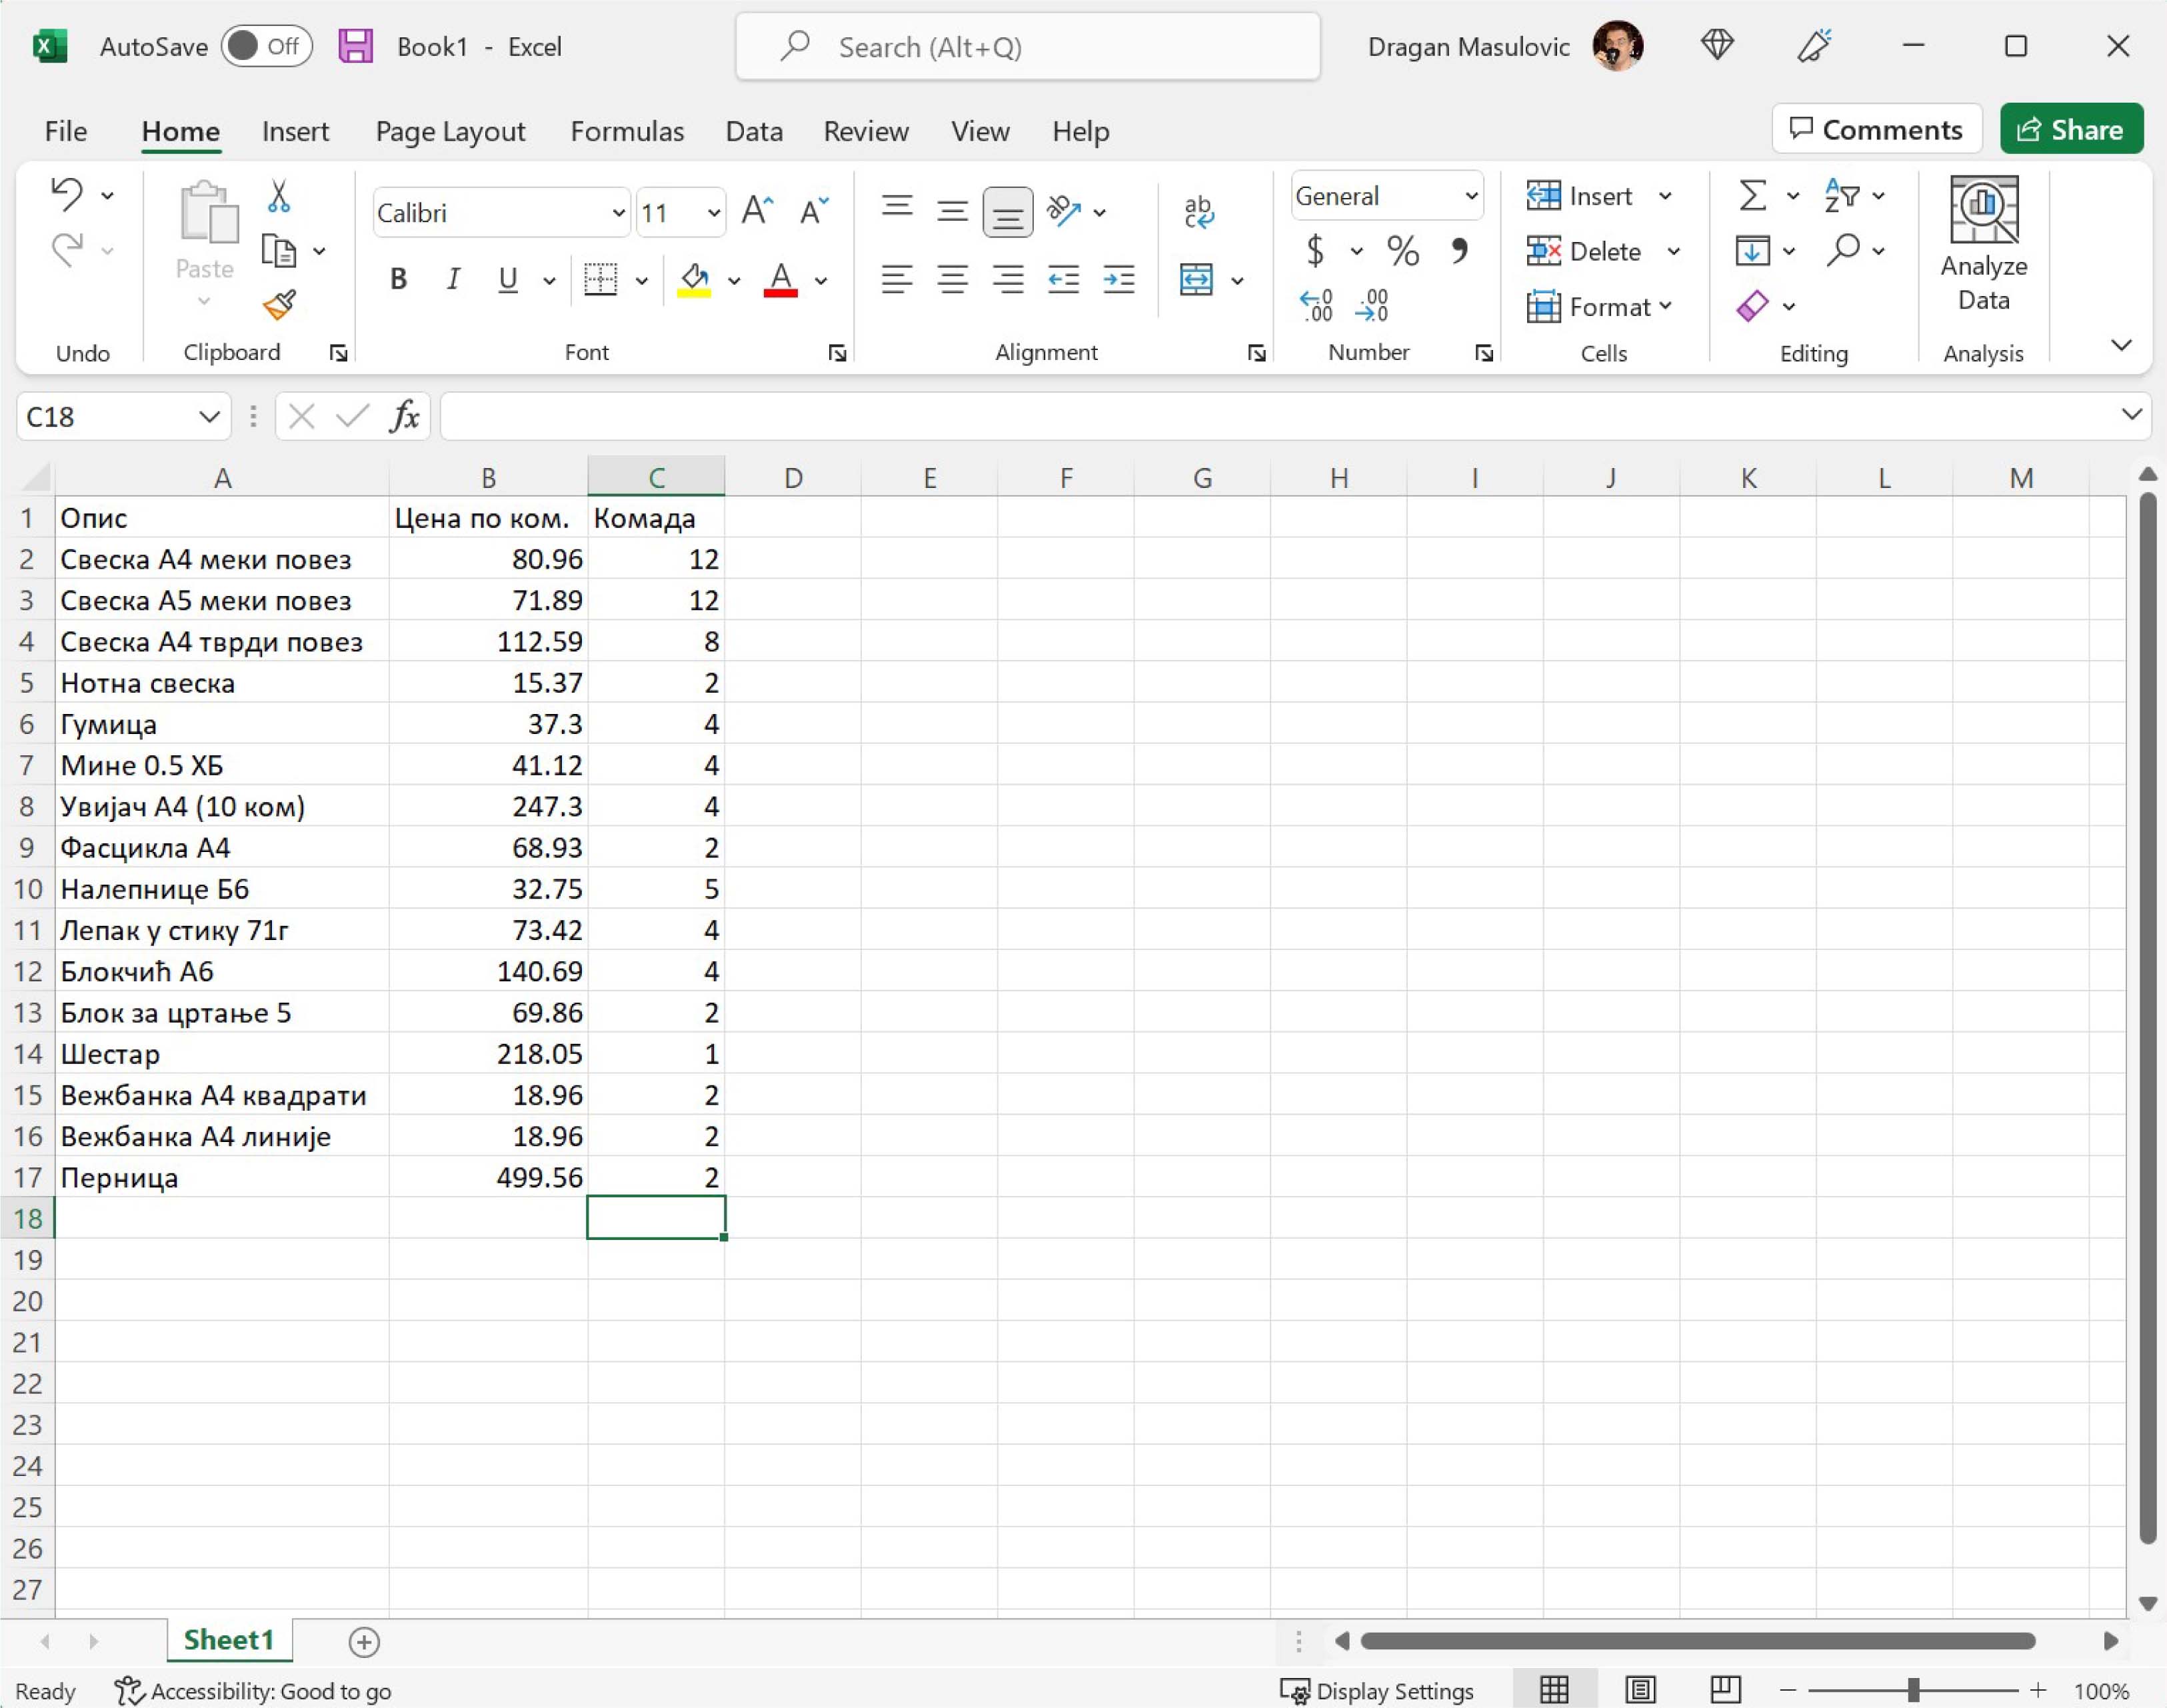The image size is (2167, 1708).
Task: Toggle the AutoSave switch
Action: tap(266, 46)
